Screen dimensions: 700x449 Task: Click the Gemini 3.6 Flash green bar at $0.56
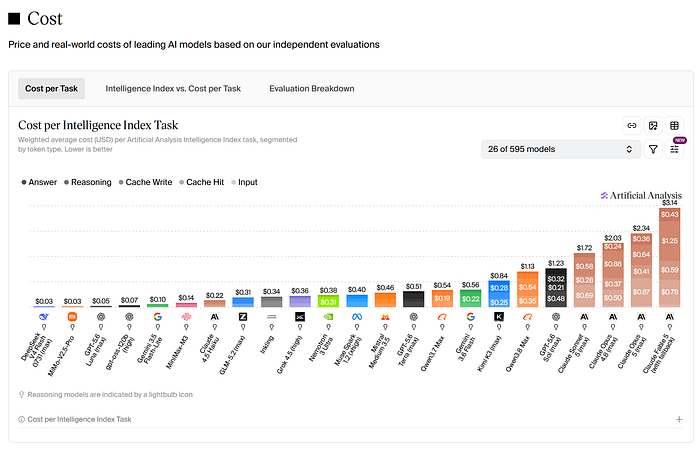point(471,299)
